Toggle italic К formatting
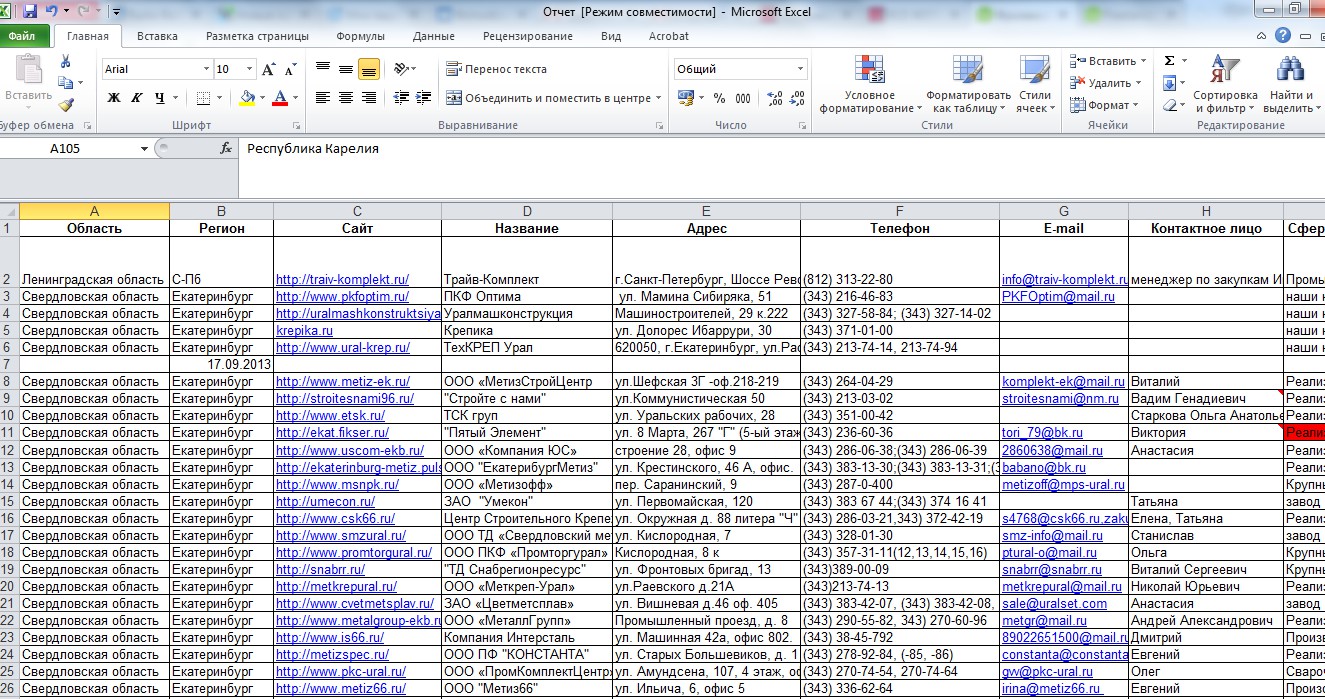The height and width of the screenshot is (699, 1325). (x=137, y=98)
